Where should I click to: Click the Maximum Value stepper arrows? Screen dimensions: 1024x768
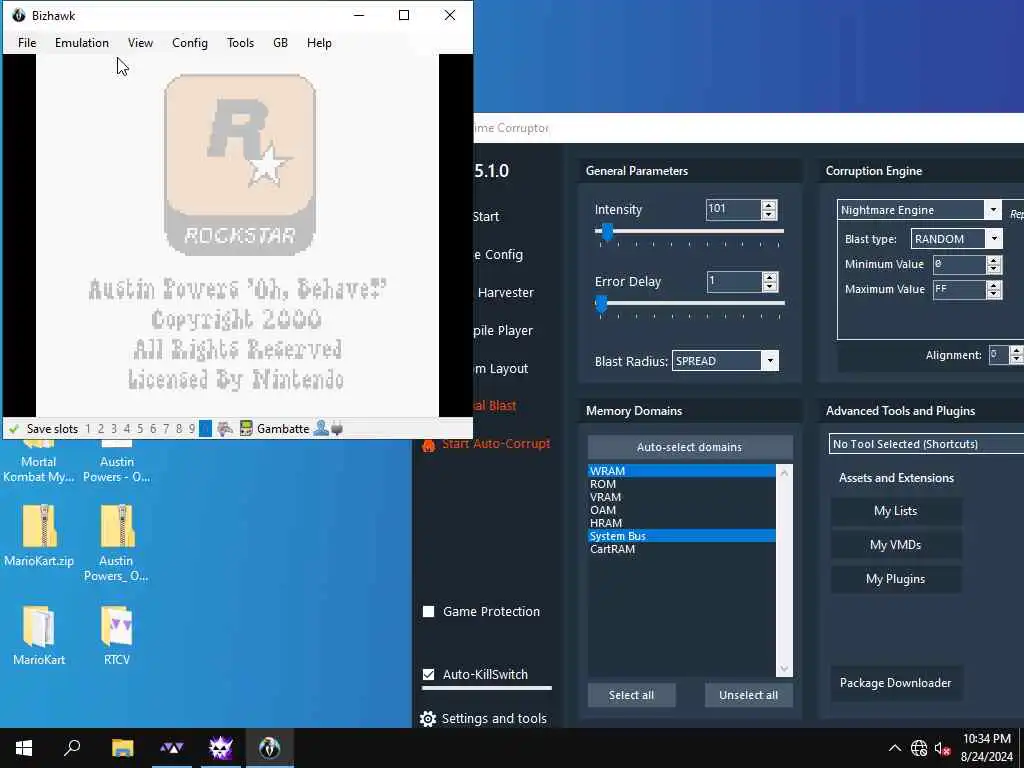(x=993, y=289)
